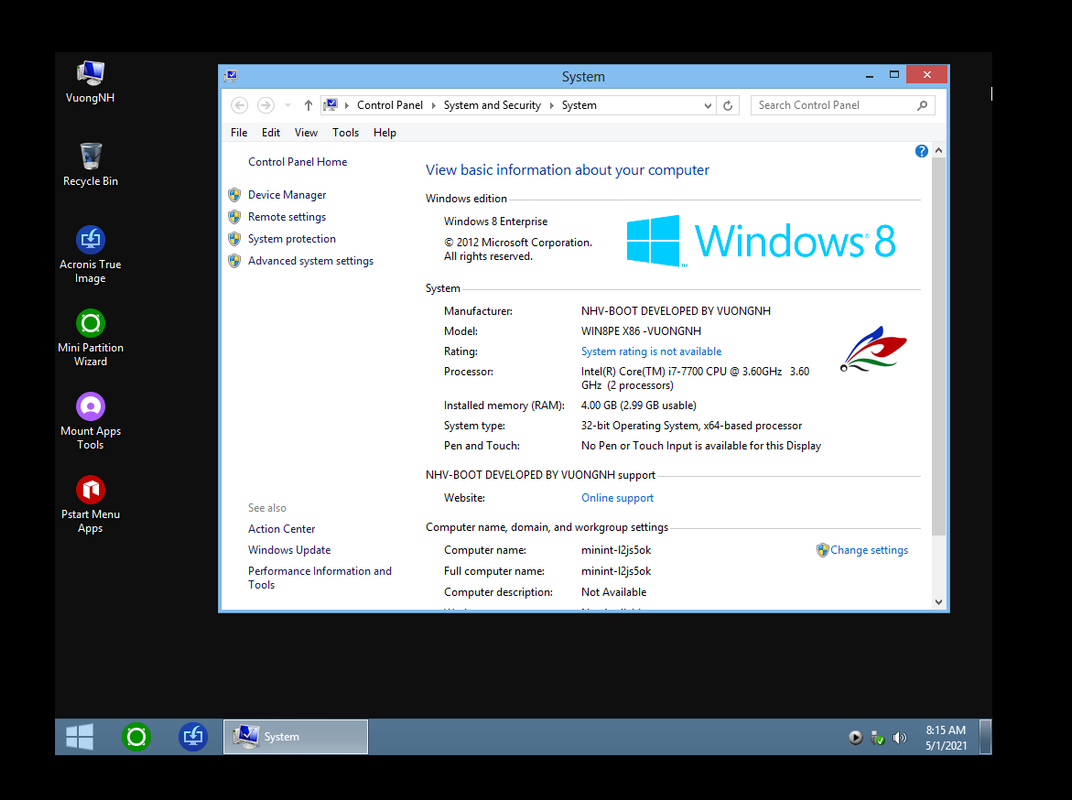Click the computer icon in address bar
1072x800 pixels.
[331, 105]
